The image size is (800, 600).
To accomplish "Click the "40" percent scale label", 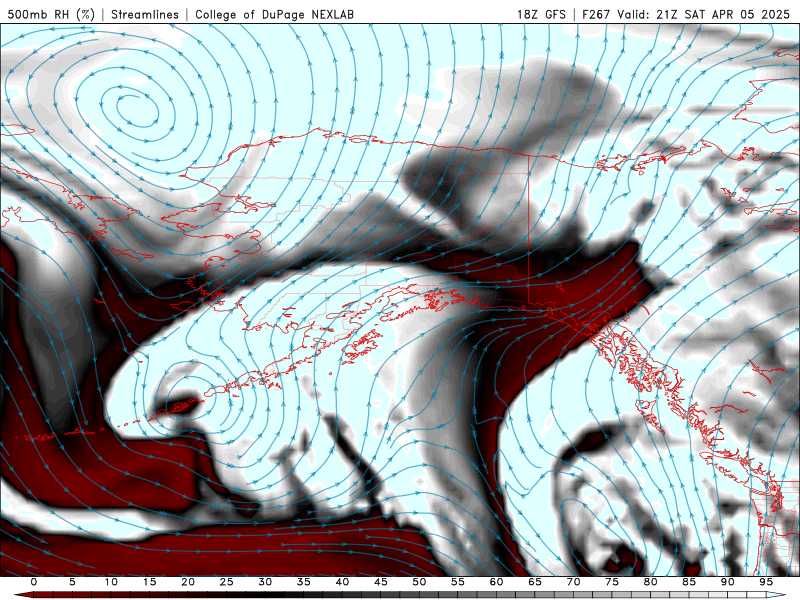I will click(342, 582).
